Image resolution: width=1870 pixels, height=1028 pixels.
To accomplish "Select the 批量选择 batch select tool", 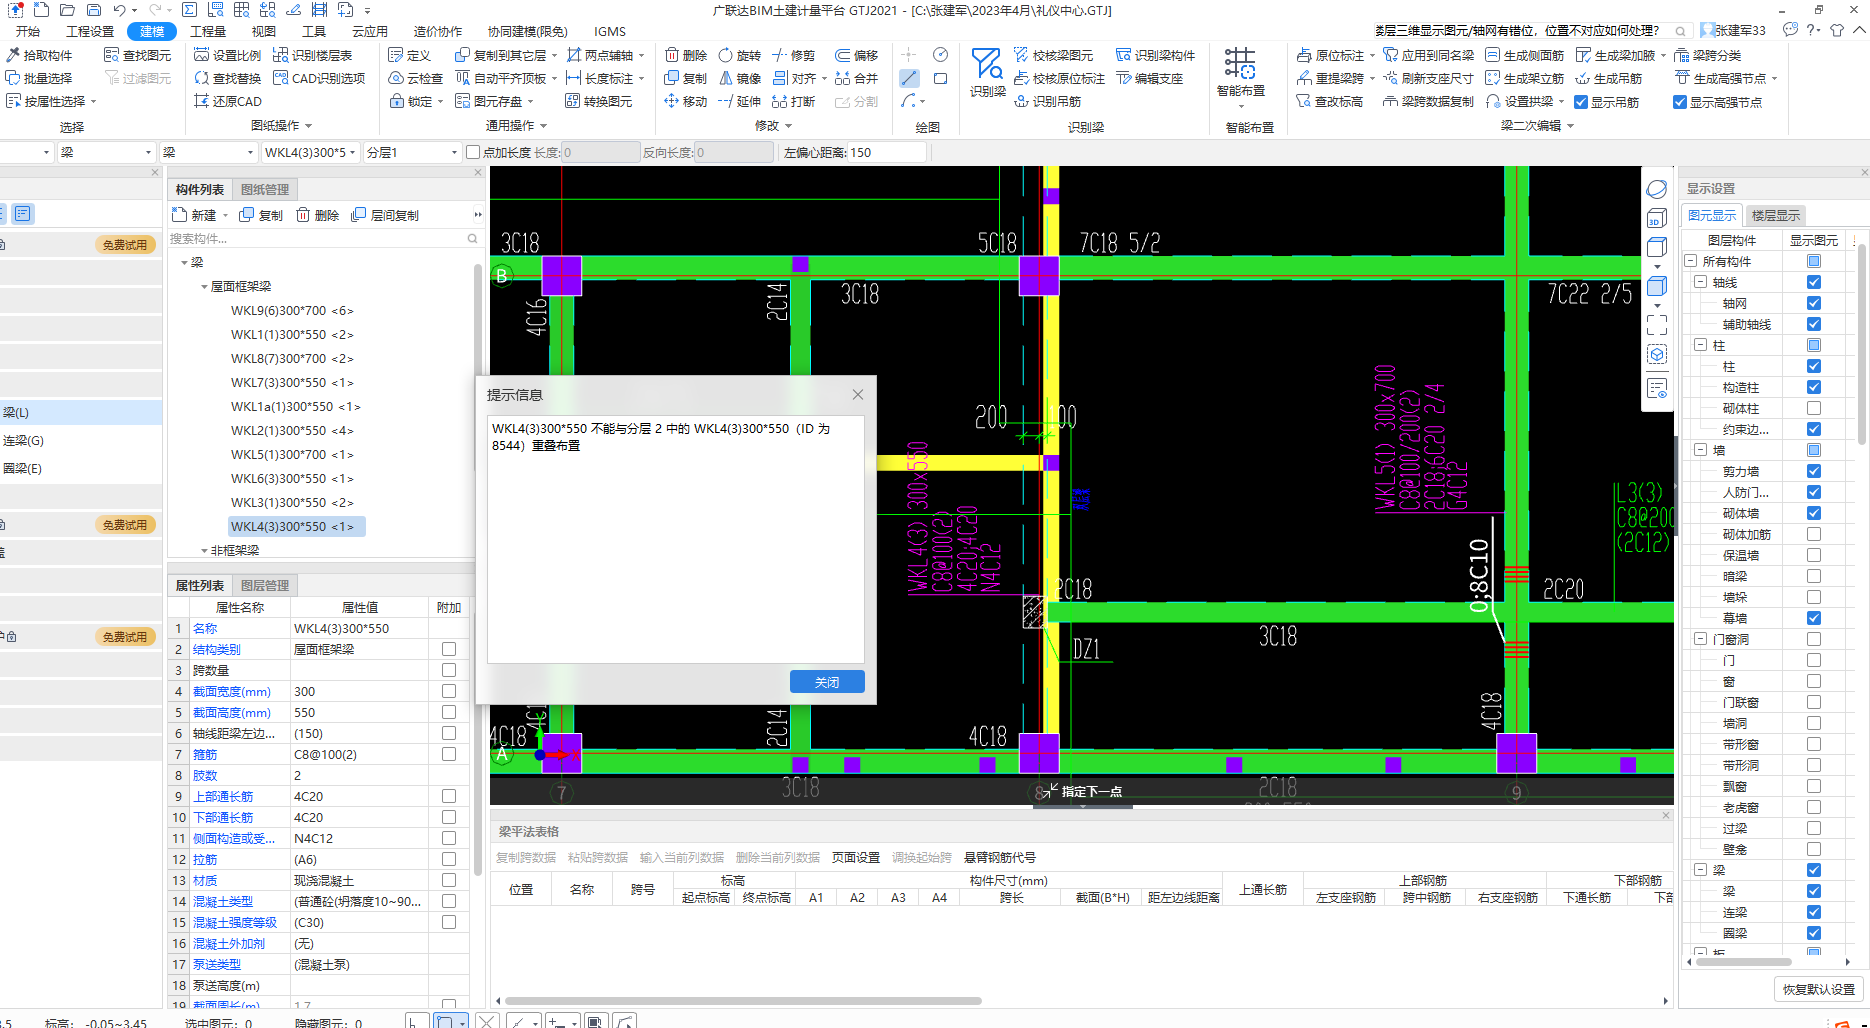I will 39,78.
